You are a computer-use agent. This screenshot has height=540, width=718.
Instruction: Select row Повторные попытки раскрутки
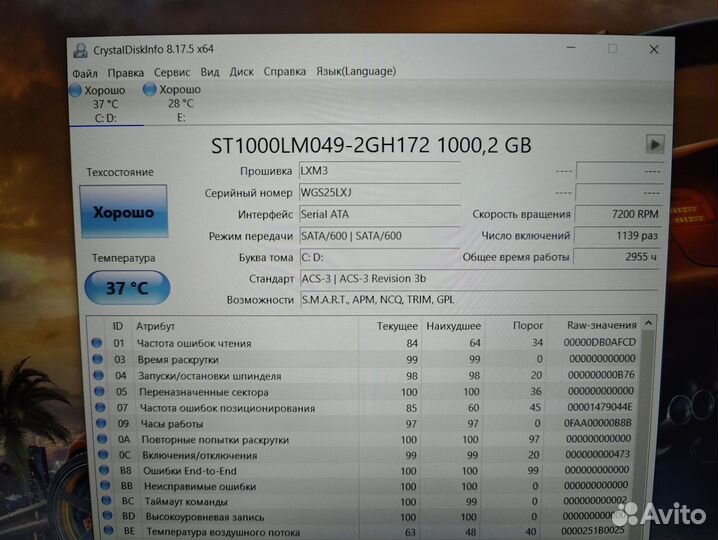(366, 440)
